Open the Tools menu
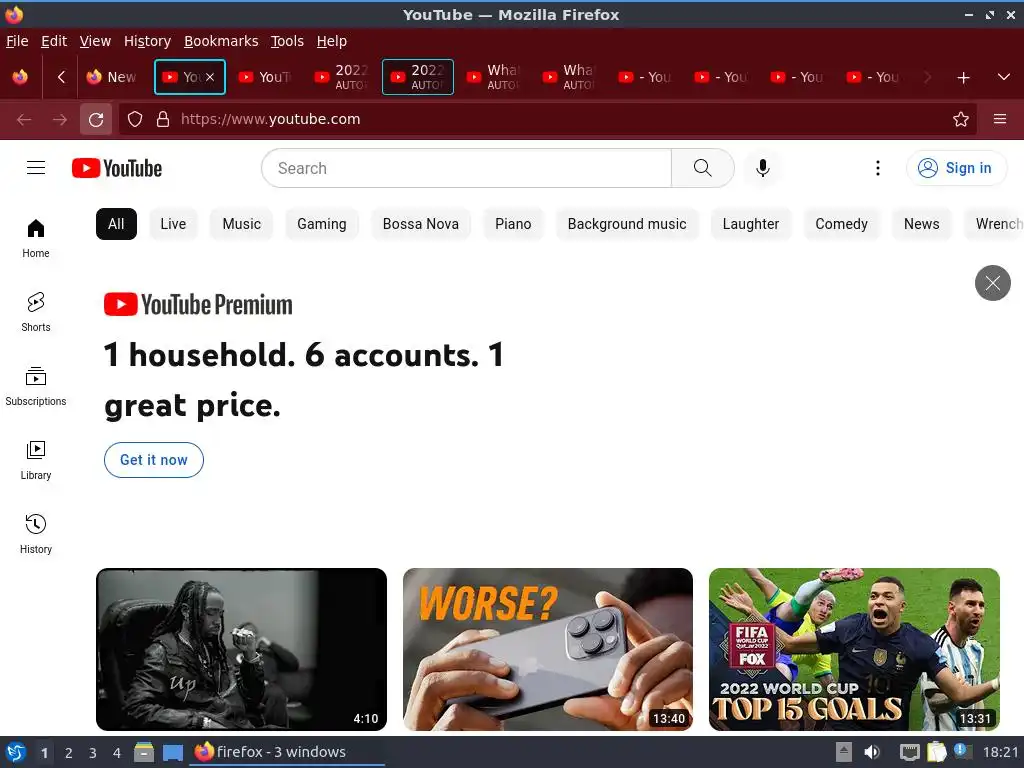The width and height of the screenshot is (1024, 768). (x=287, y=41)
